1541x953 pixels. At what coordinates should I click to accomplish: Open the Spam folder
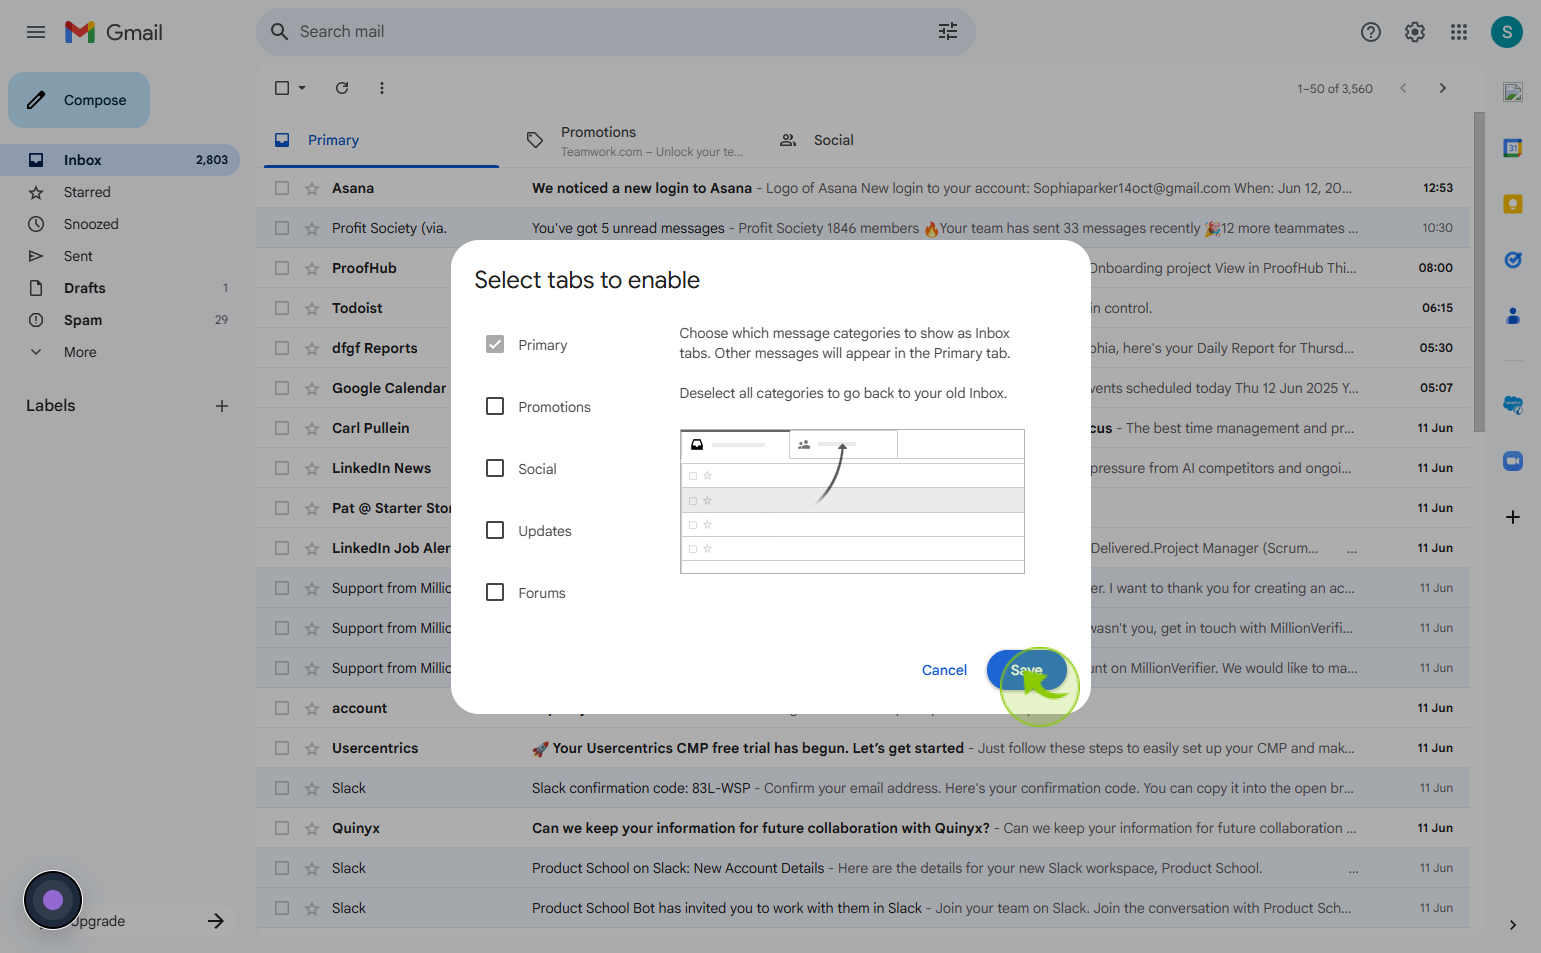pyautogui.click(x=120, y=320)
